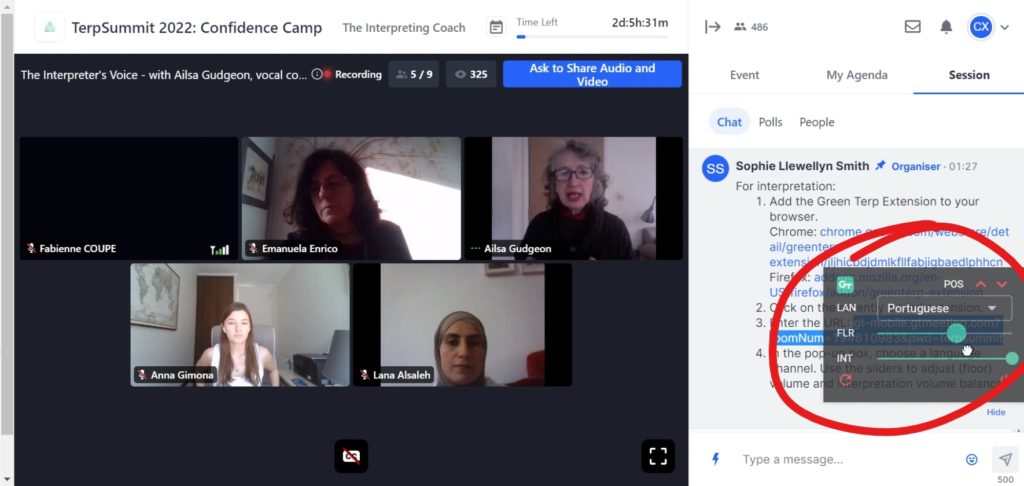This screenshot has width=1024, height=486.
Task: Open the Portuguese language dropdown
Action: (x=944, y=308)
